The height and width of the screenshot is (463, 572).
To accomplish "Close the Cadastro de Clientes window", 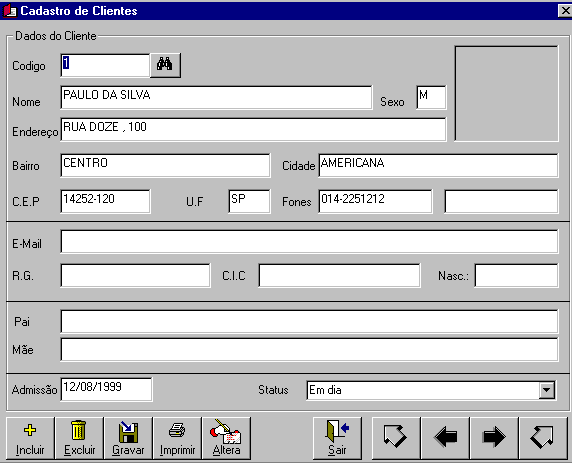I will pyautogui.click(x=565, y=11).
